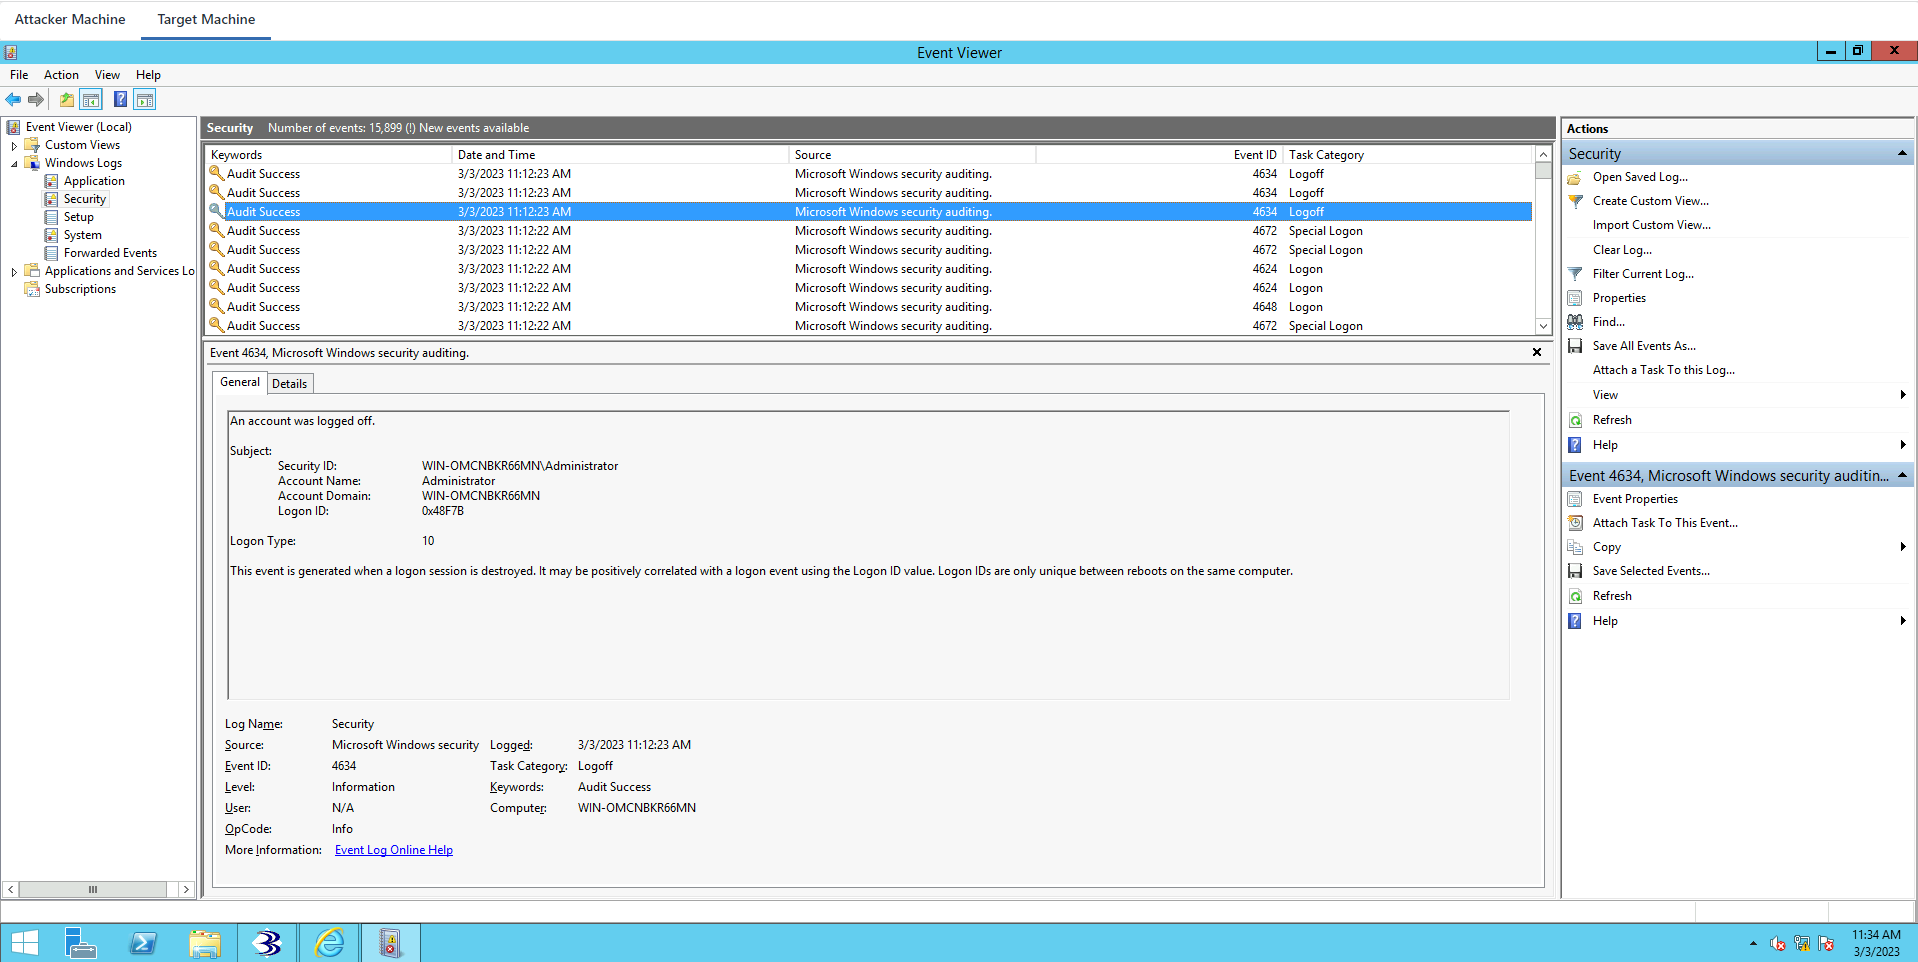Click the Attach Task To This Event icon

coord(1575,523)
